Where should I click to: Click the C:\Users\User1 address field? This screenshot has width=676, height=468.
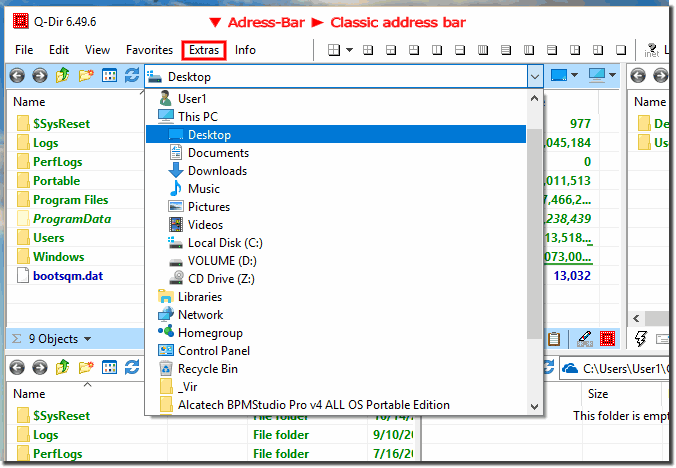pyautogui.click(x=614, y=369)
